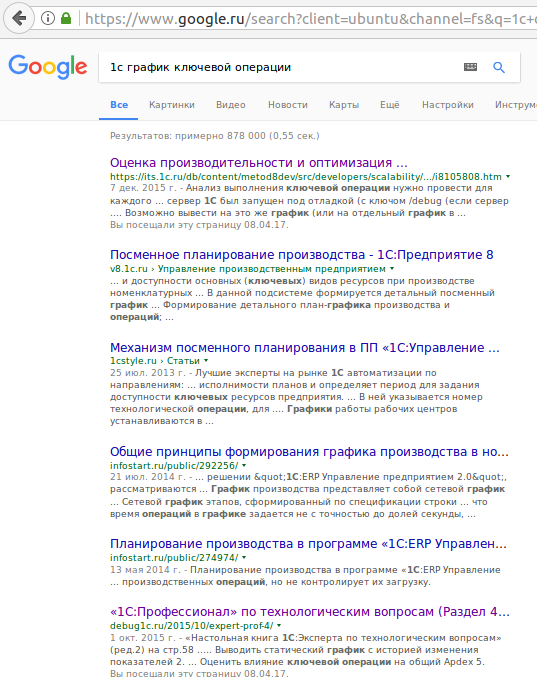Open the Ещё menu

[389, 105]
